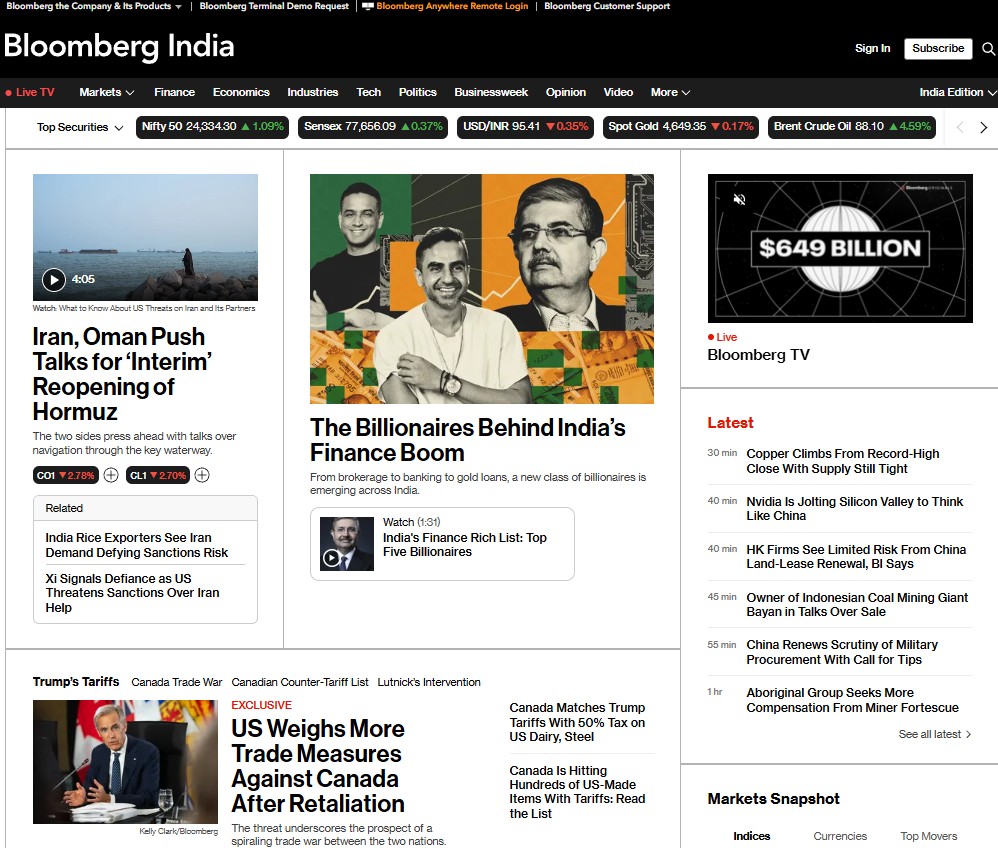Play the Iran threats video clip
The image size is (998, 848).
click(53, 279)
